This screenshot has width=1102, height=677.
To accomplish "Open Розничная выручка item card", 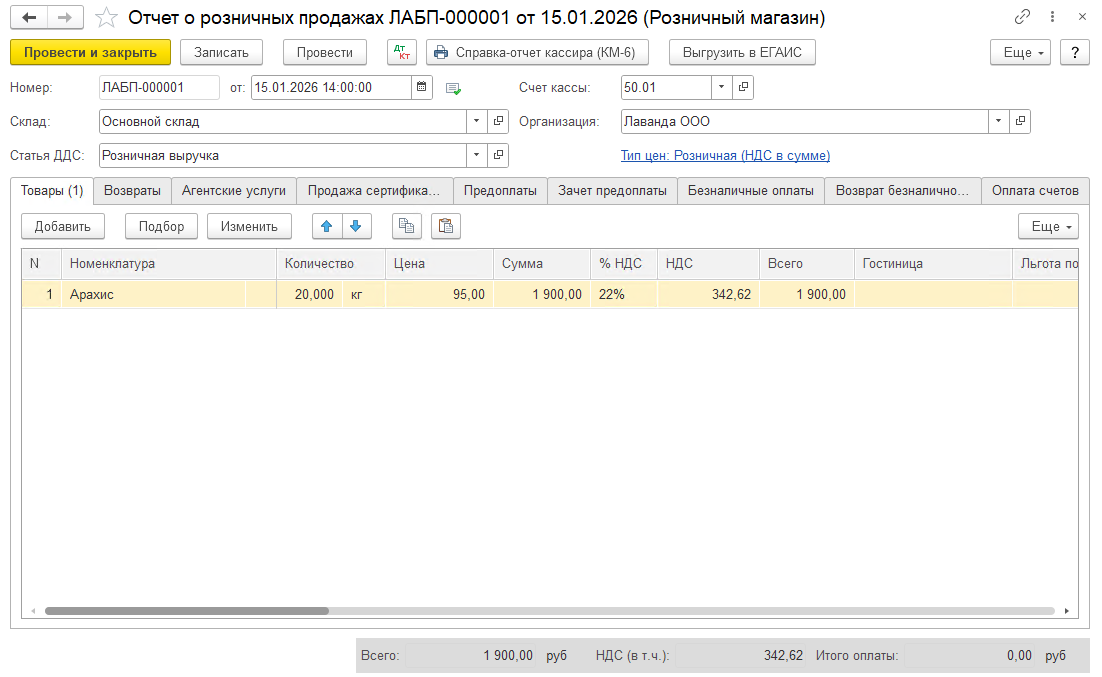I will pyautogui.click(x=498, y=155).
